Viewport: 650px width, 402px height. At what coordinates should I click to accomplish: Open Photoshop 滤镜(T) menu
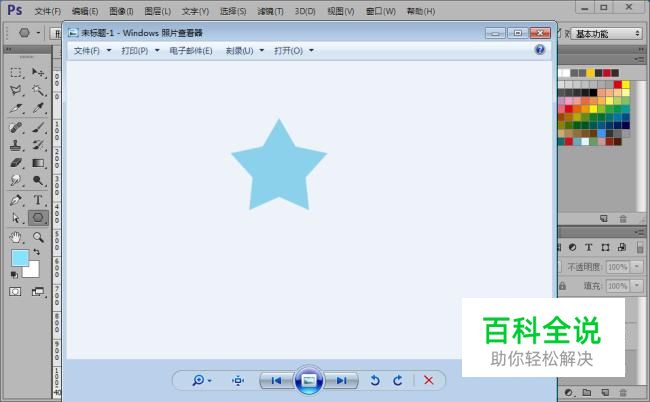[270, 11]
